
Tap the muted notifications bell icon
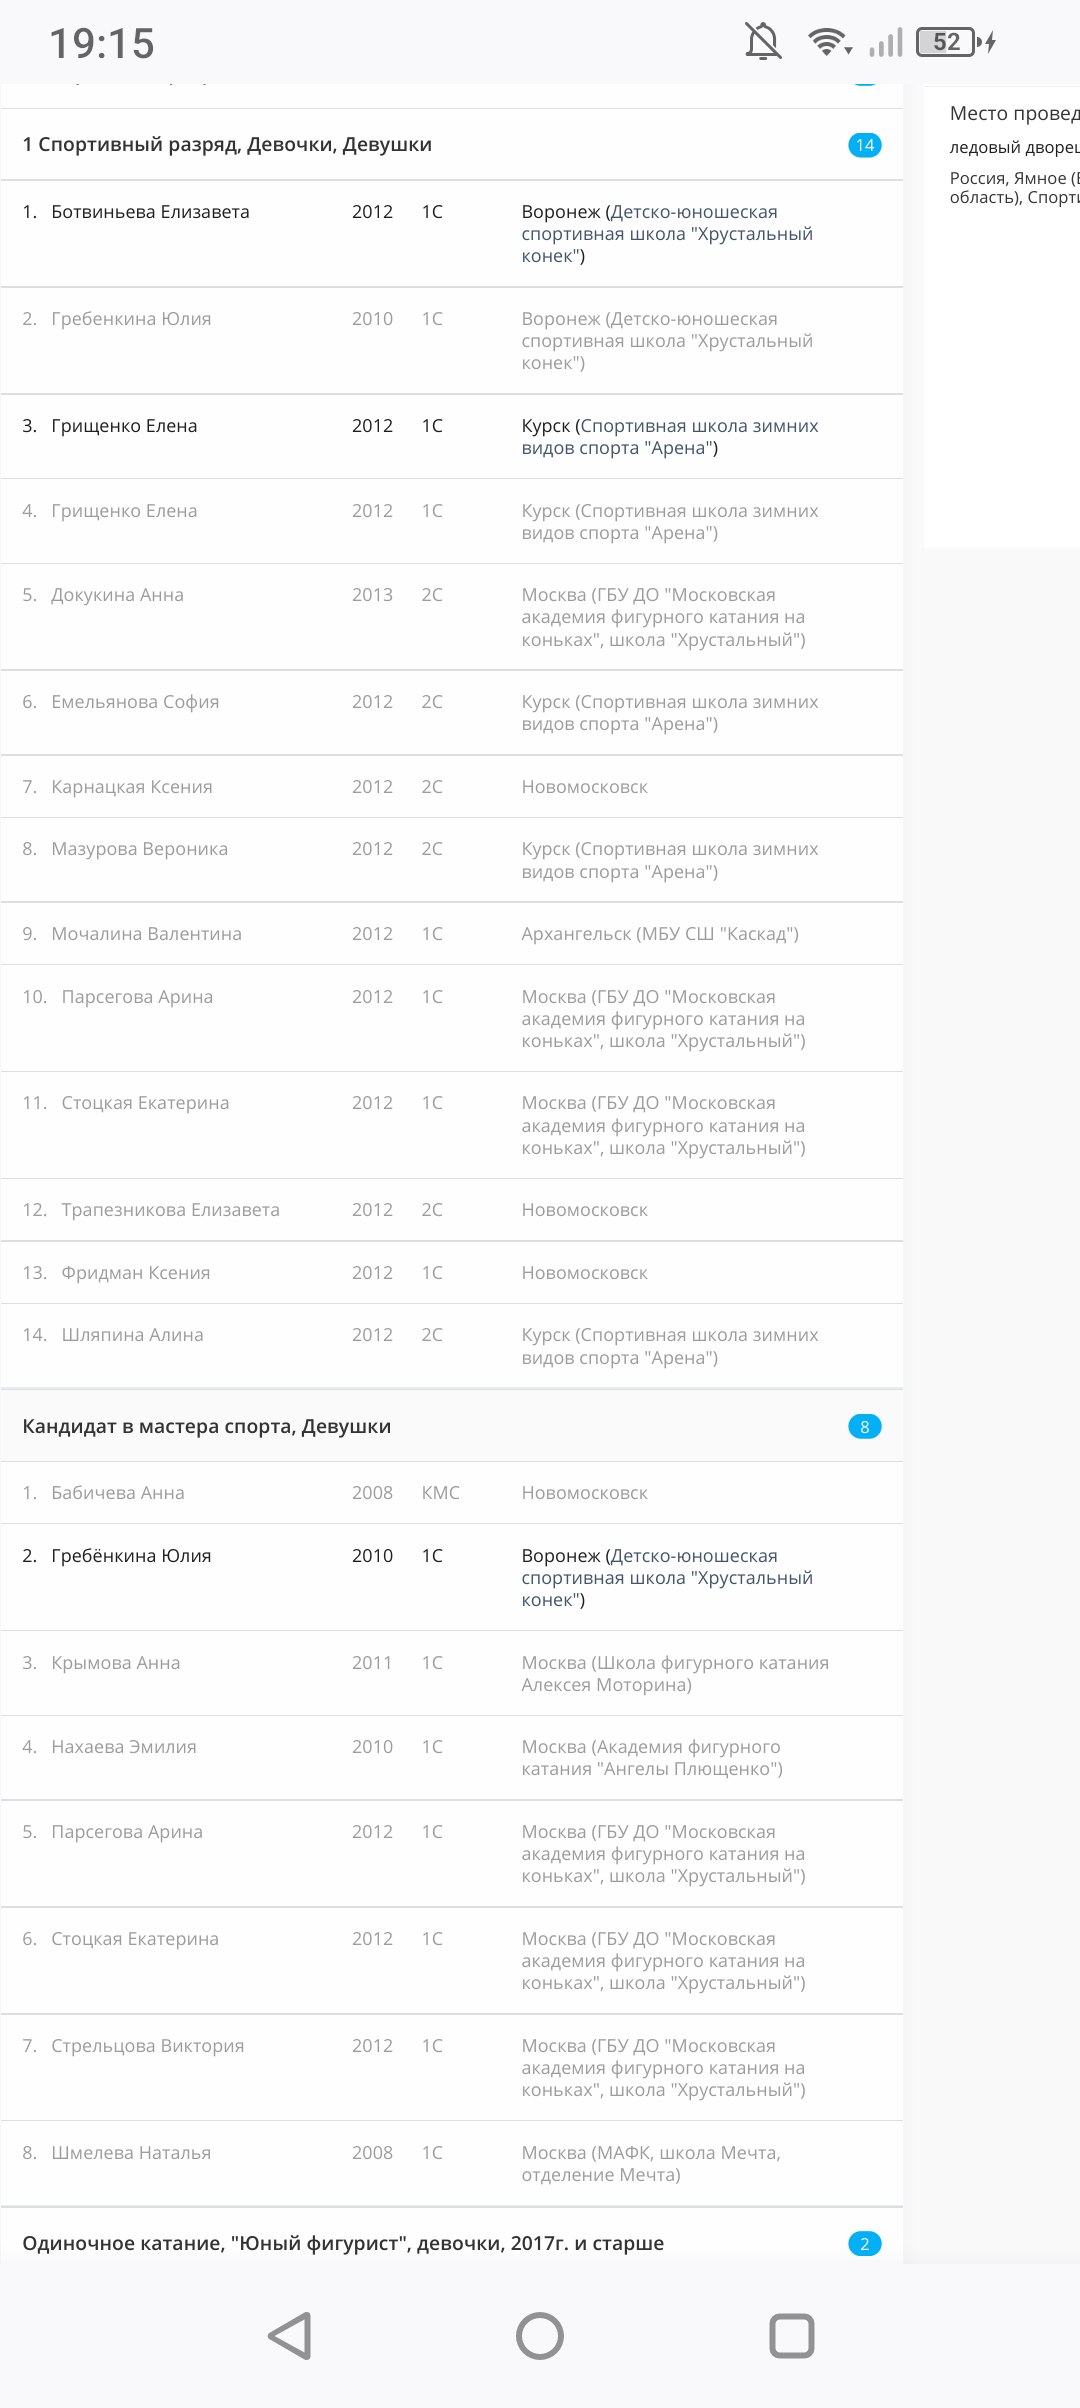(763, 42)
